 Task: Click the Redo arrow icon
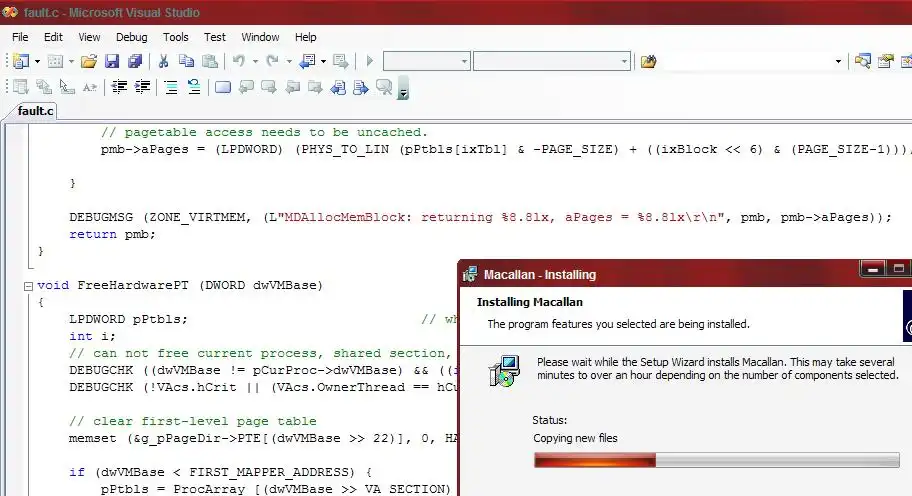(x=272, y=61)
